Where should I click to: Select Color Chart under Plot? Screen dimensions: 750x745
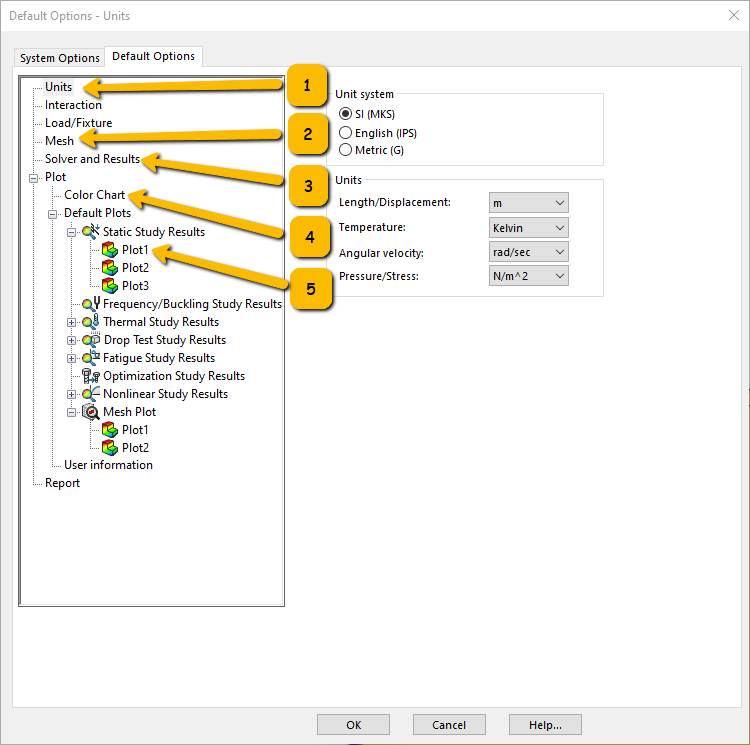(x=94, y=195)
